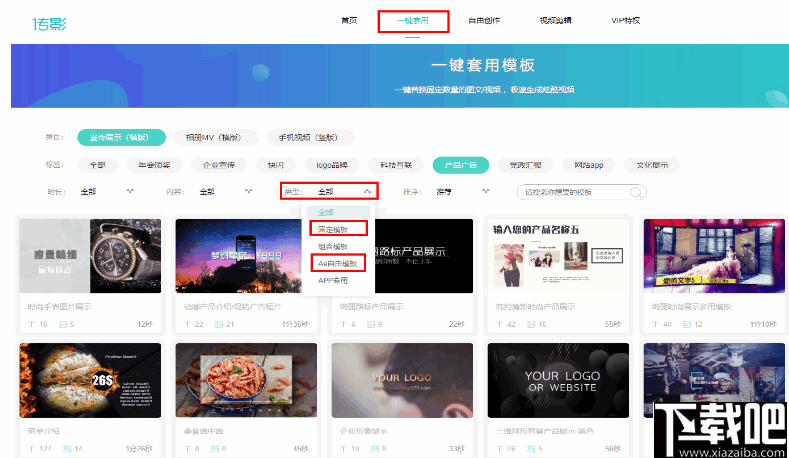Click the template search input field
The height and width of the screenshot is (458, 789).
[x=581, y=192]
